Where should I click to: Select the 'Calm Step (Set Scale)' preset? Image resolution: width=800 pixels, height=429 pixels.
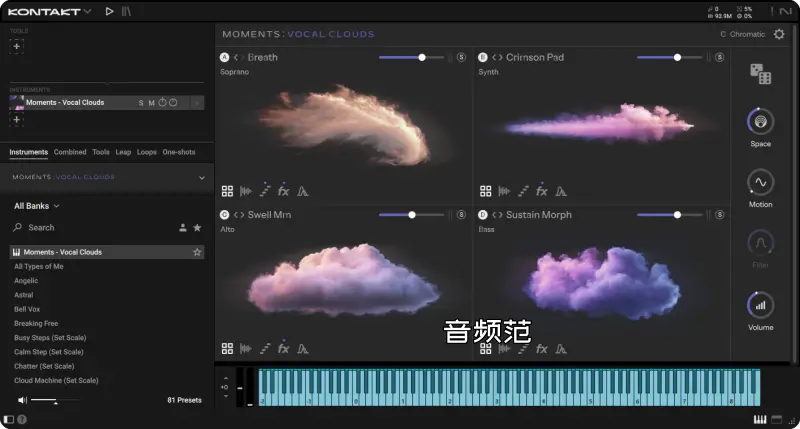pos(48,352)
